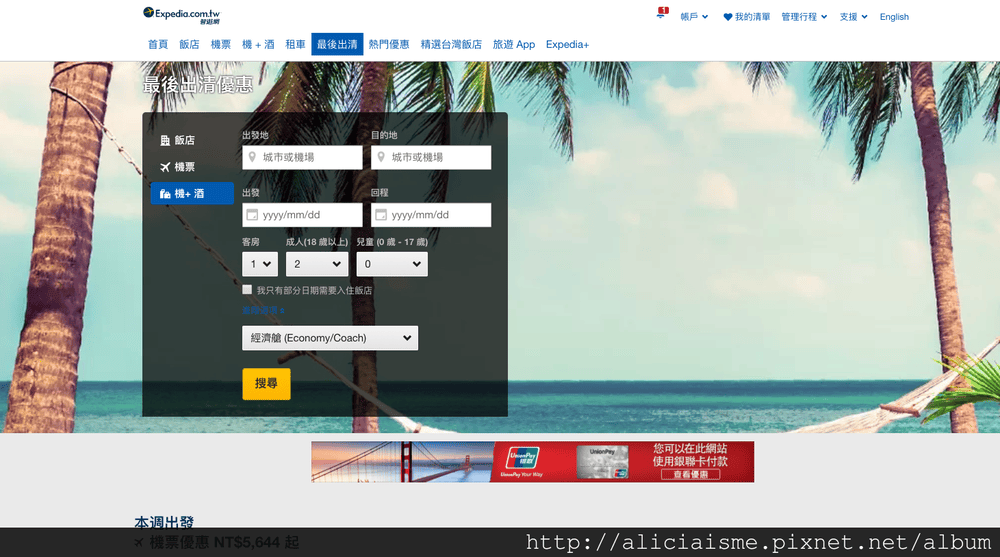Image resolution: width=1000 pixels, height=557 pixels.
Task: Open 旅遊 App link
Action: (x=514, y=45)
